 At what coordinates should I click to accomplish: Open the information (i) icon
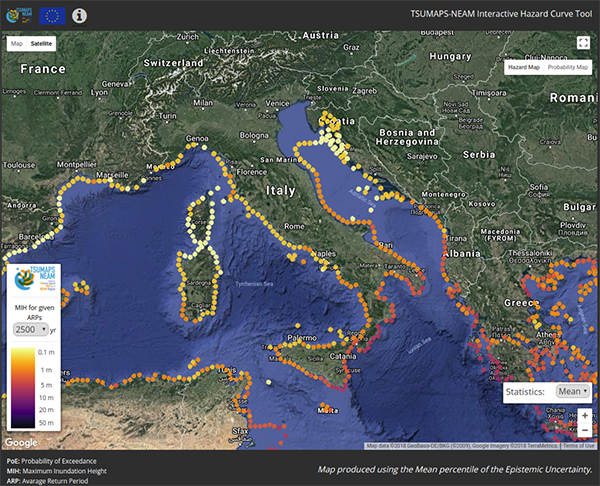pos(80,16)
